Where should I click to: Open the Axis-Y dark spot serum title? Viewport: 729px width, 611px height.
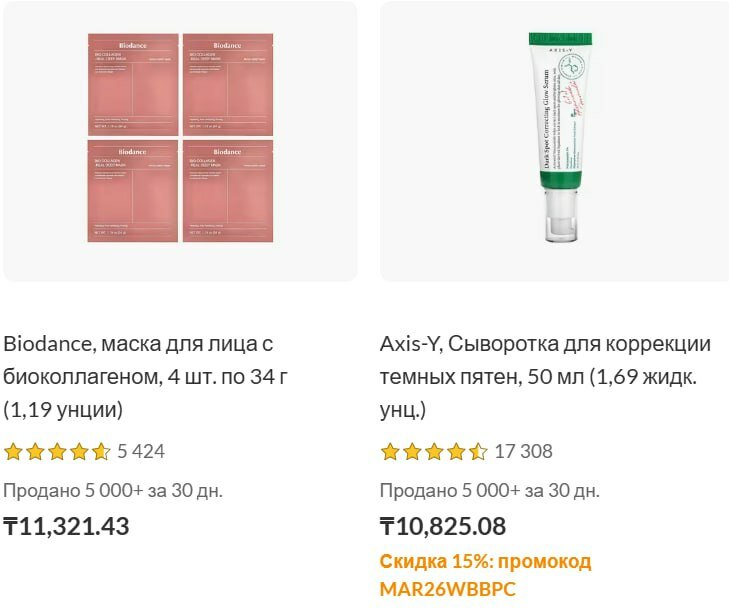click(545, 377)
